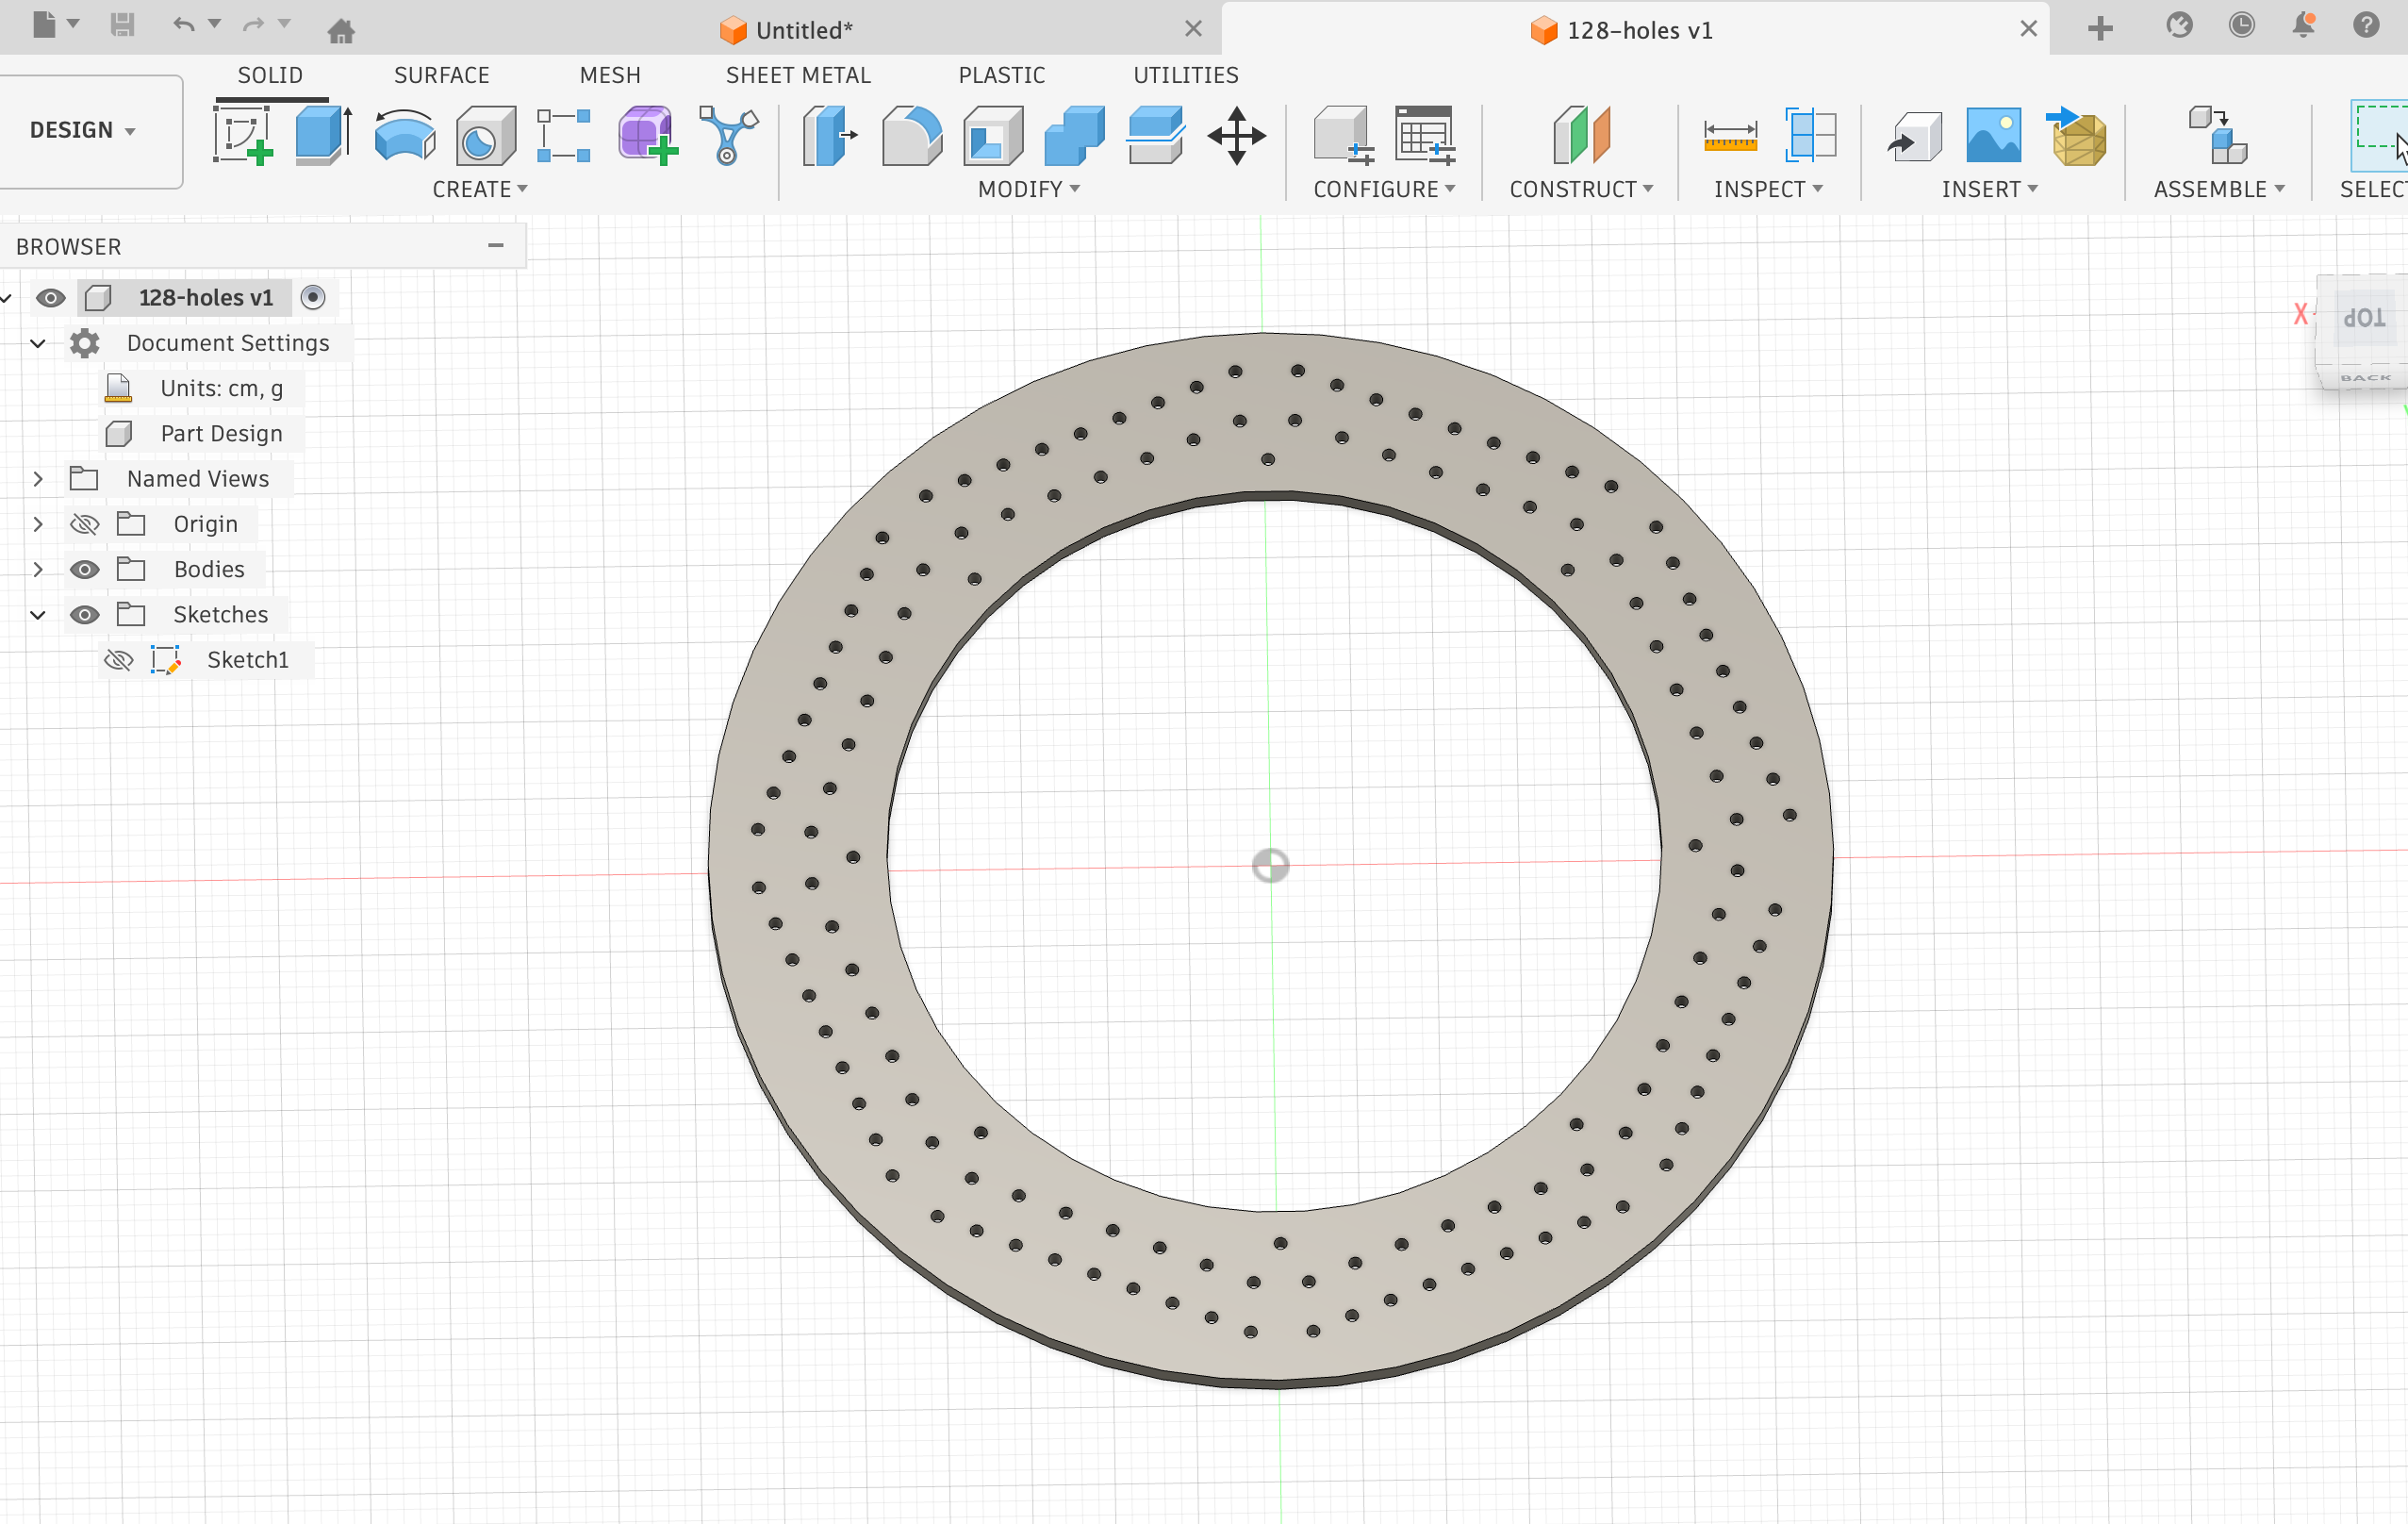Expand the Named Views folder

(x=38, y=479)
